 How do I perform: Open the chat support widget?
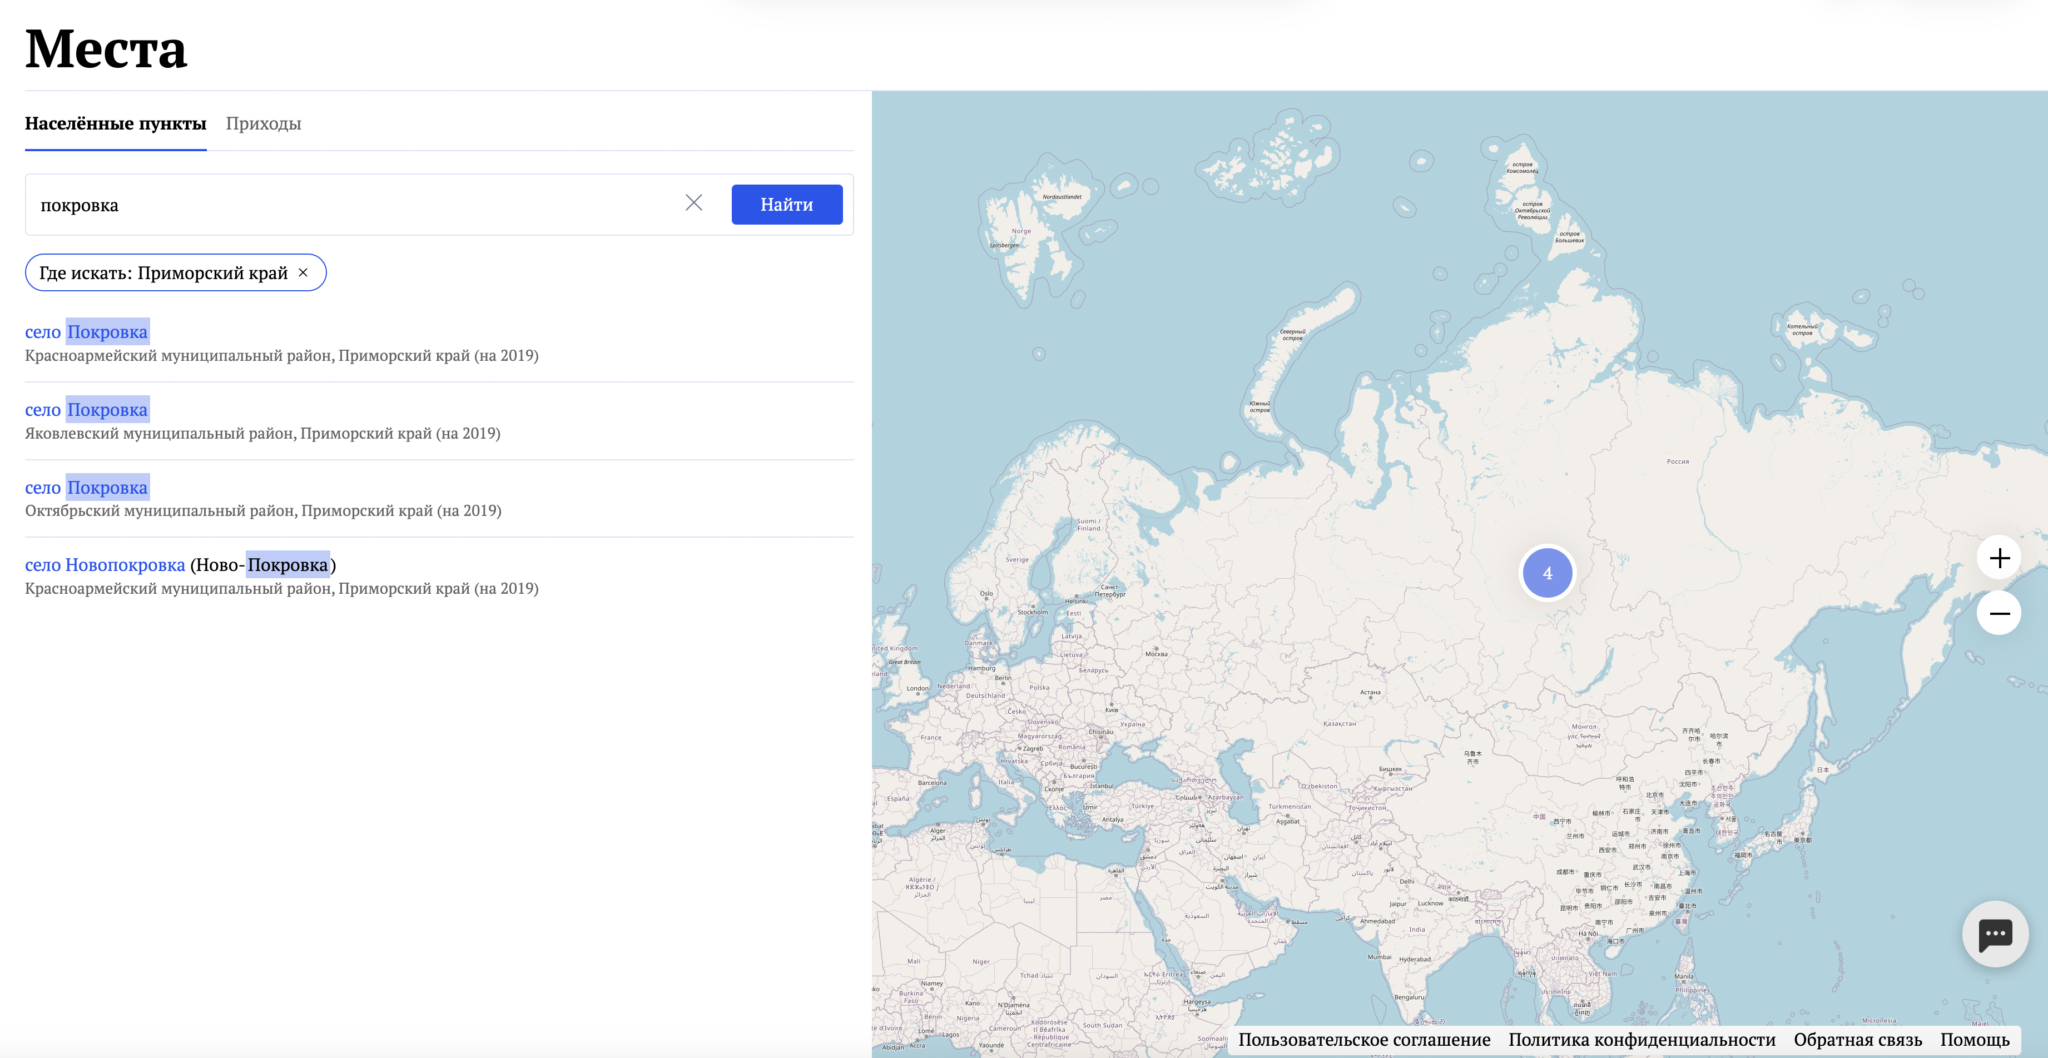click(1994, 935)
